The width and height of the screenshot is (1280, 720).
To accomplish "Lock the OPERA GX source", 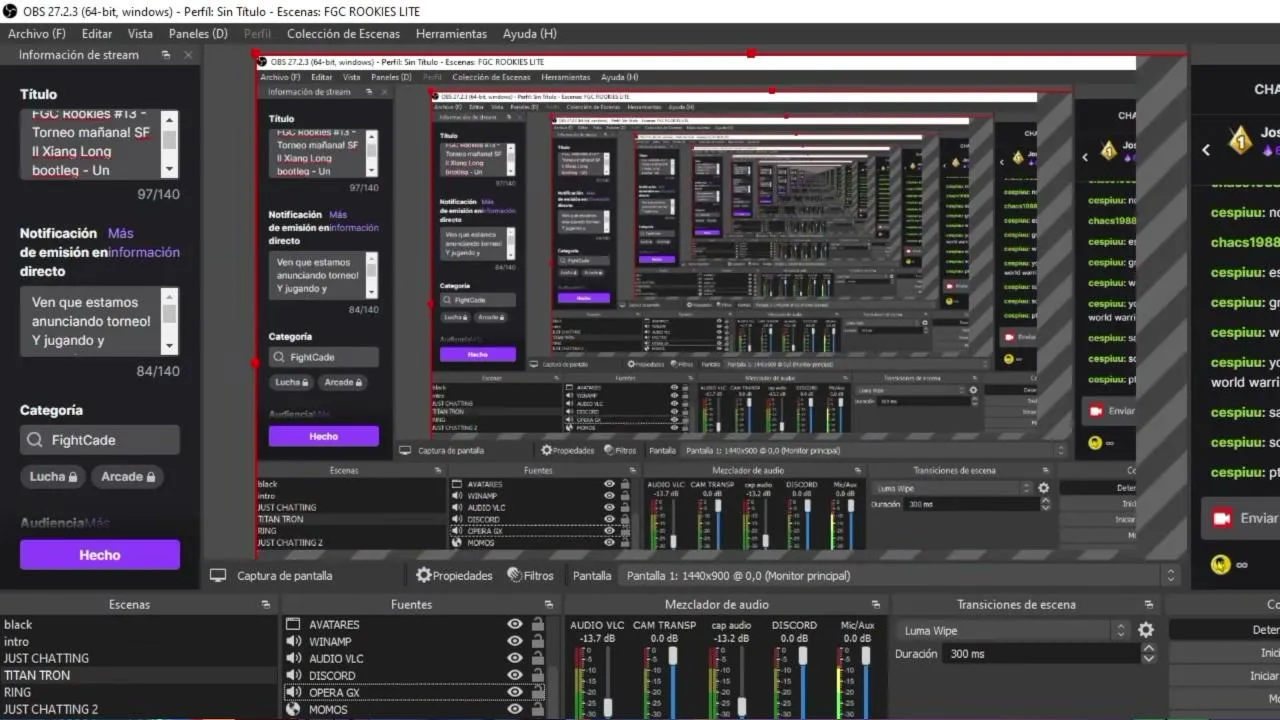I will pyautogui.click(x=538, y=692).
